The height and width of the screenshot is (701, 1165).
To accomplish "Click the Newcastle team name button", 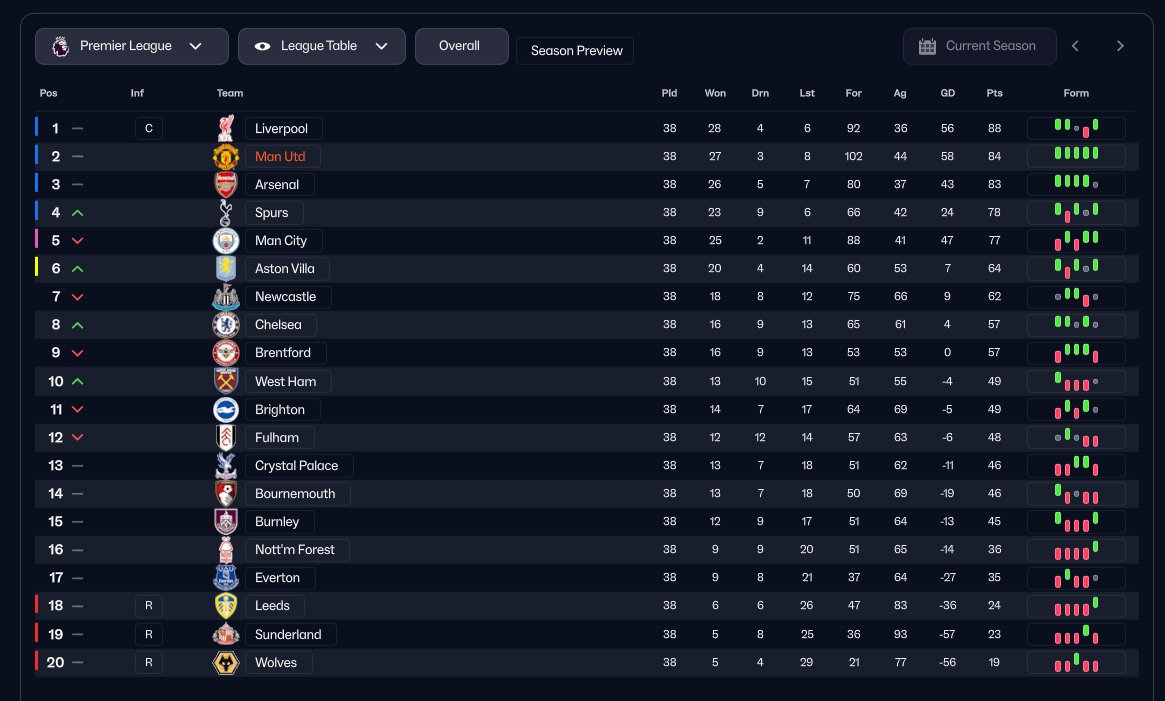I will point(285,296).
